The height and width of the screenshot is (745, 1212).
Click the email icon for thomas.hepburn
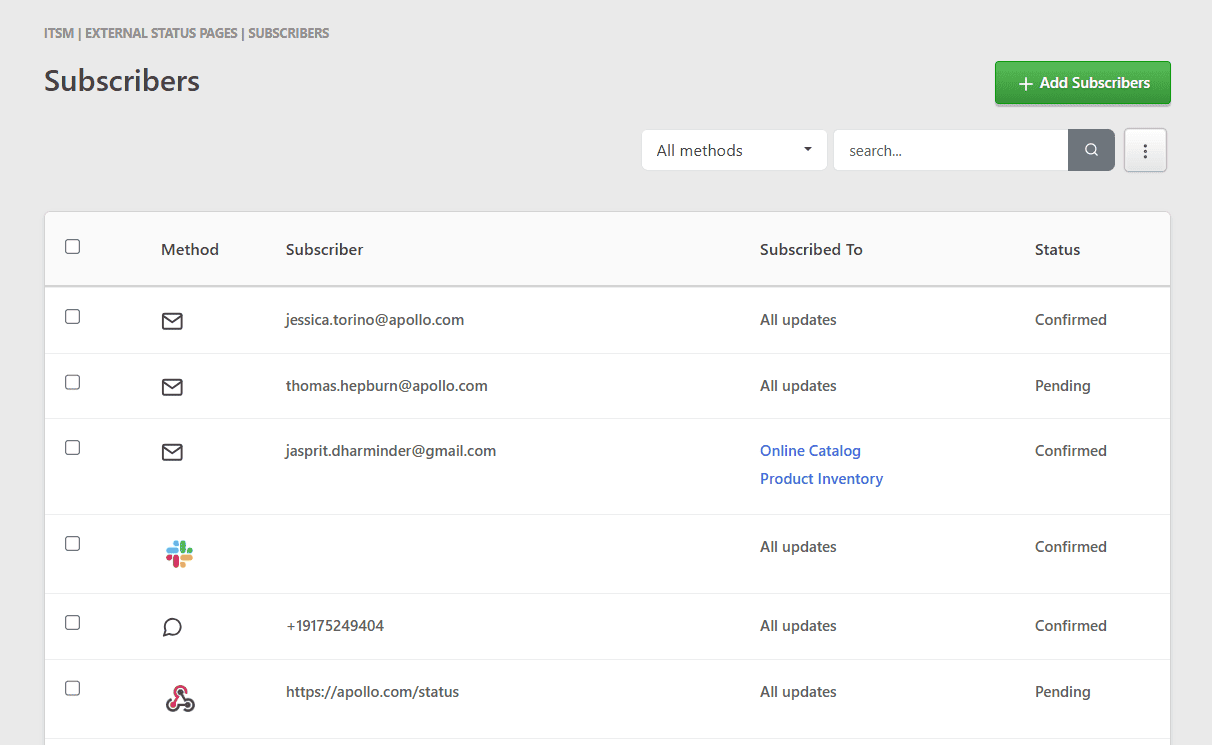(x=172, y=387)
